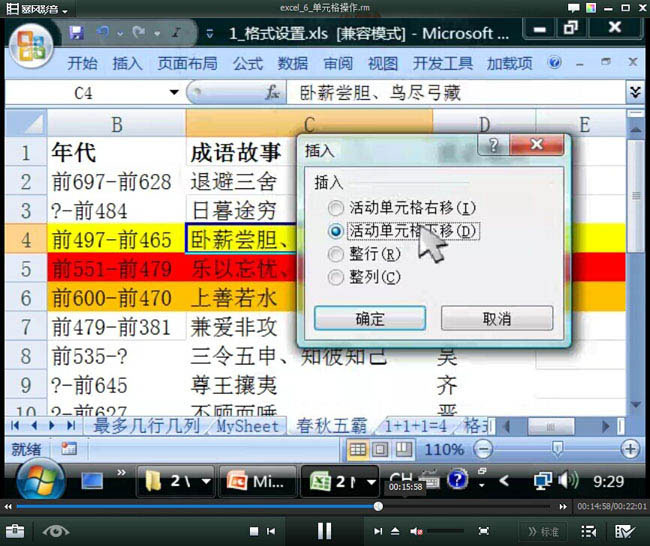Undo the last action in Excel
Image resolution: width=650 pixels, height=546 pixels.
tap(103, 32)
